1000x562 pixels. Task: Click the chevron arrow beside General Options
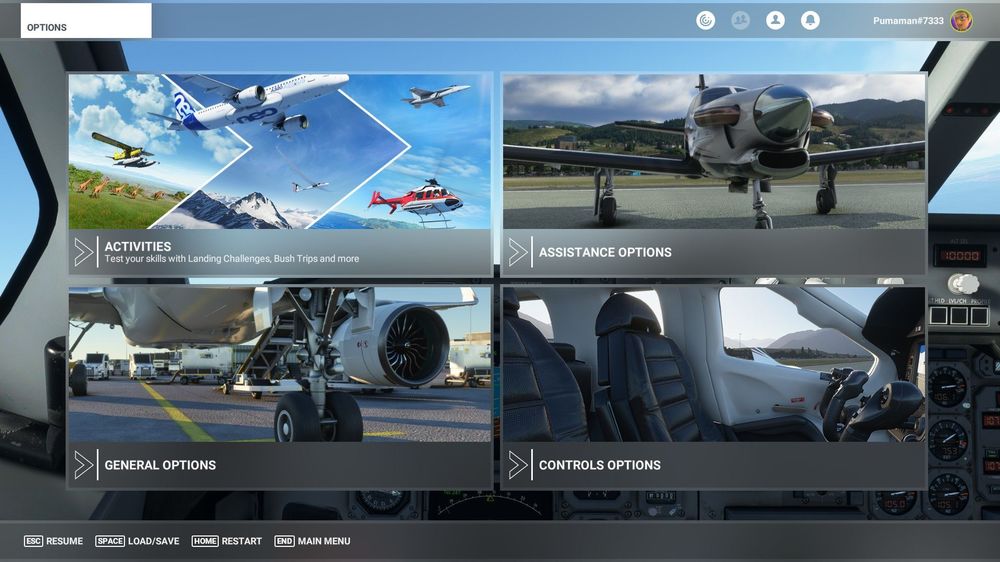pyautogui.click(x=84, y=465)
